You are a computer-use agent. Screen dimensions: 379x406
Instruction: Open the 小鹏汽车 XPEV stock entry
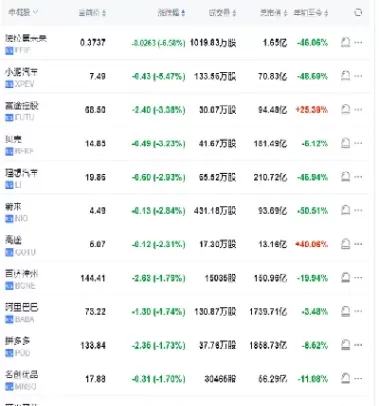coord(21,77)
